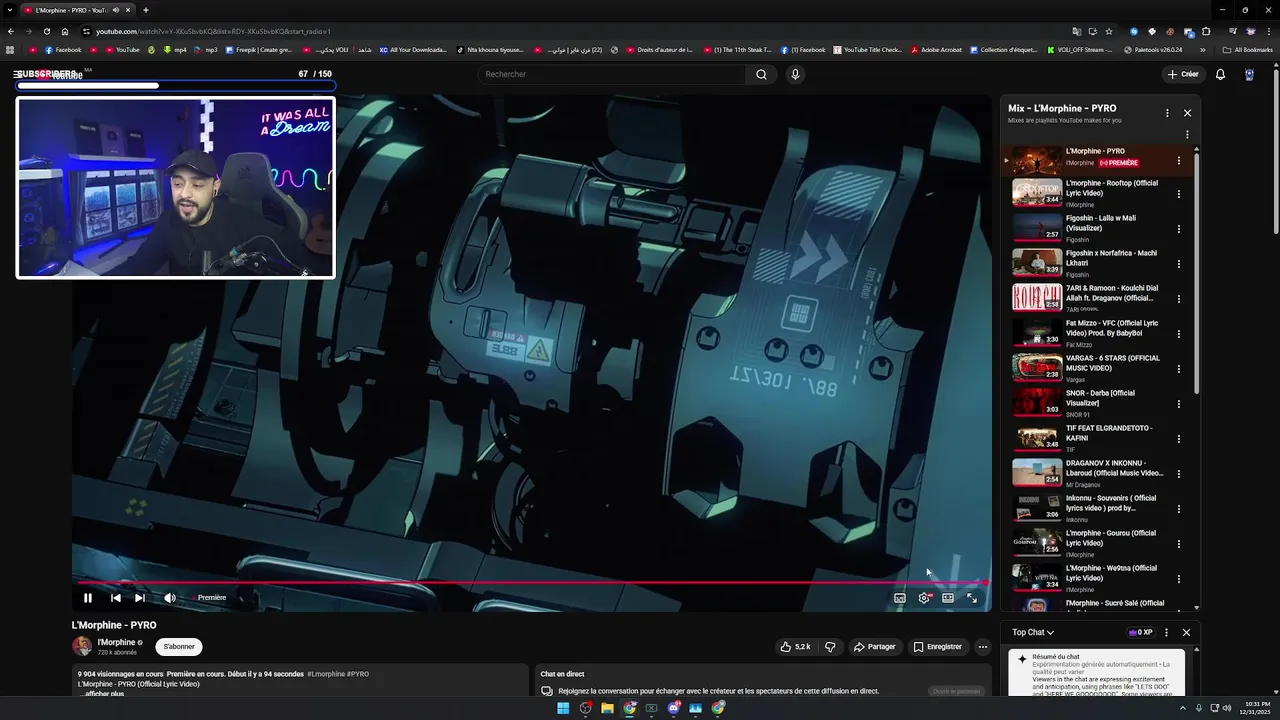Show hidden system tray icons
This screenshot has height=720, width=1280.
click(x=1181, y=708)
